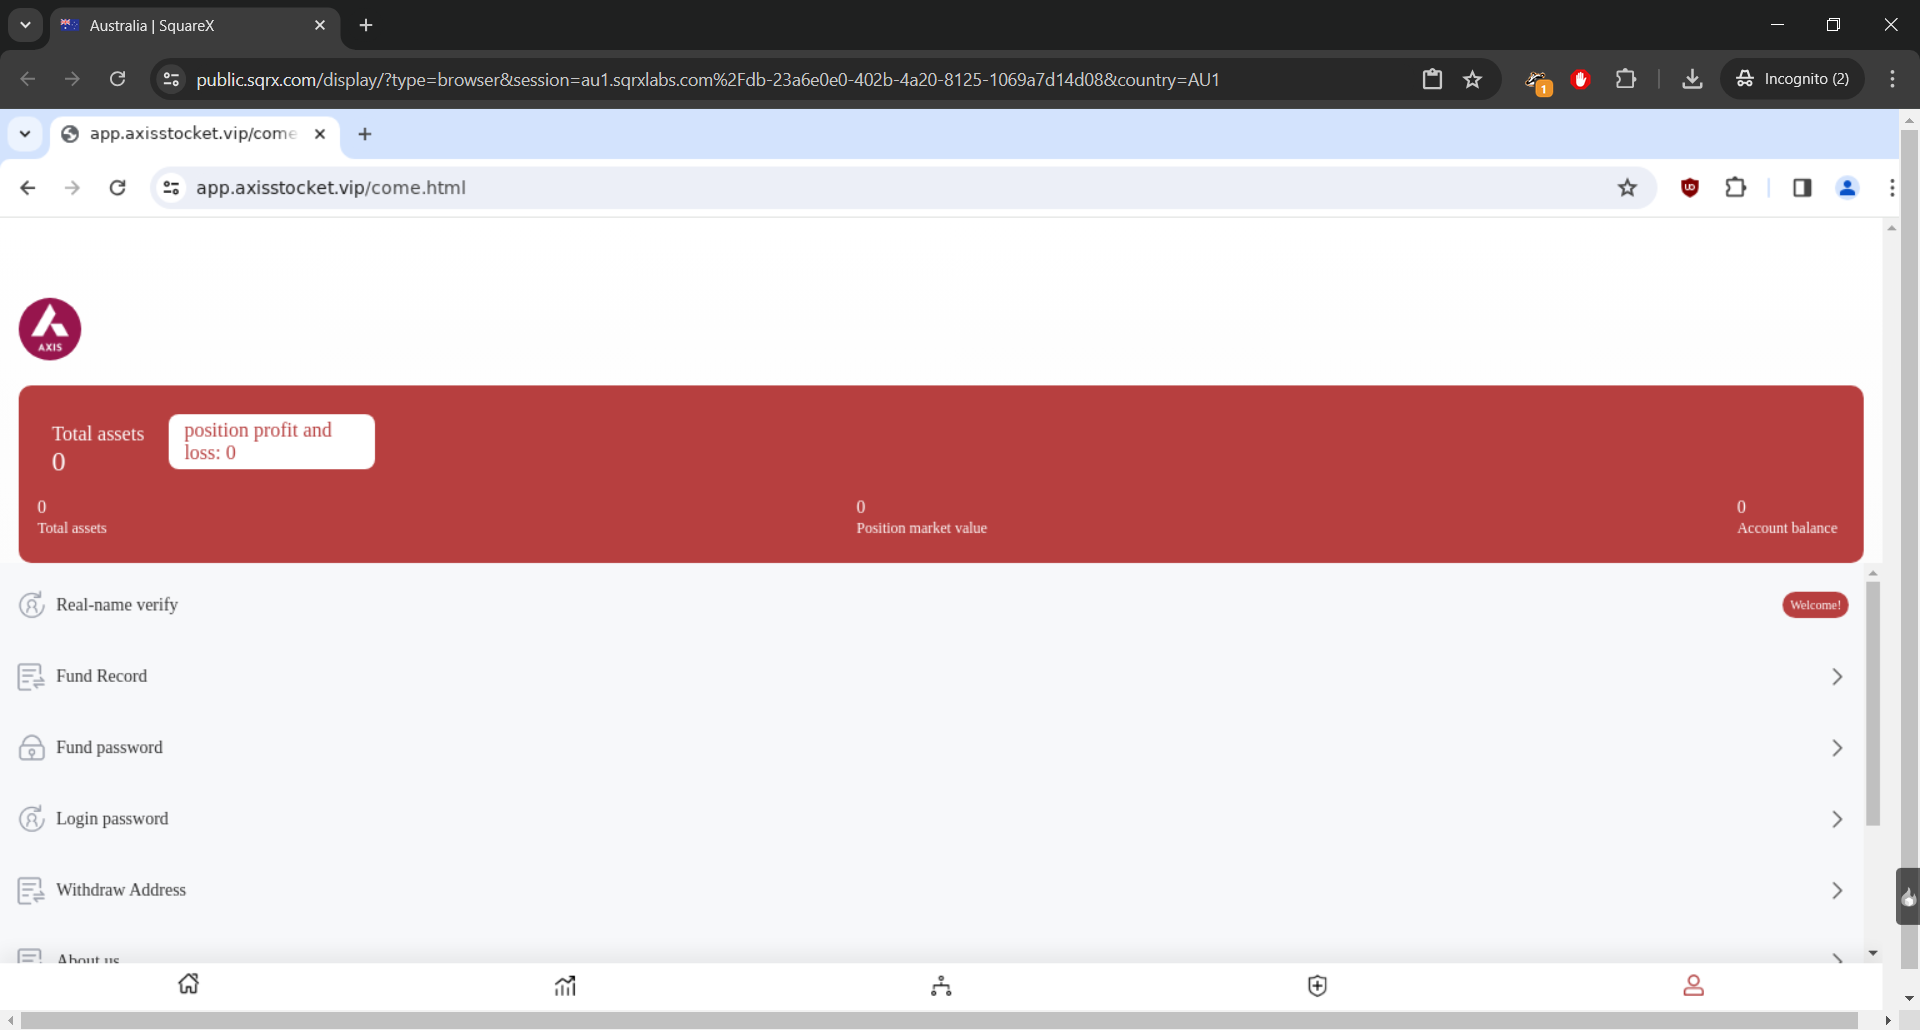
Task: Click the home icon in bottom navigation
Action: click(x=188, y=985)
